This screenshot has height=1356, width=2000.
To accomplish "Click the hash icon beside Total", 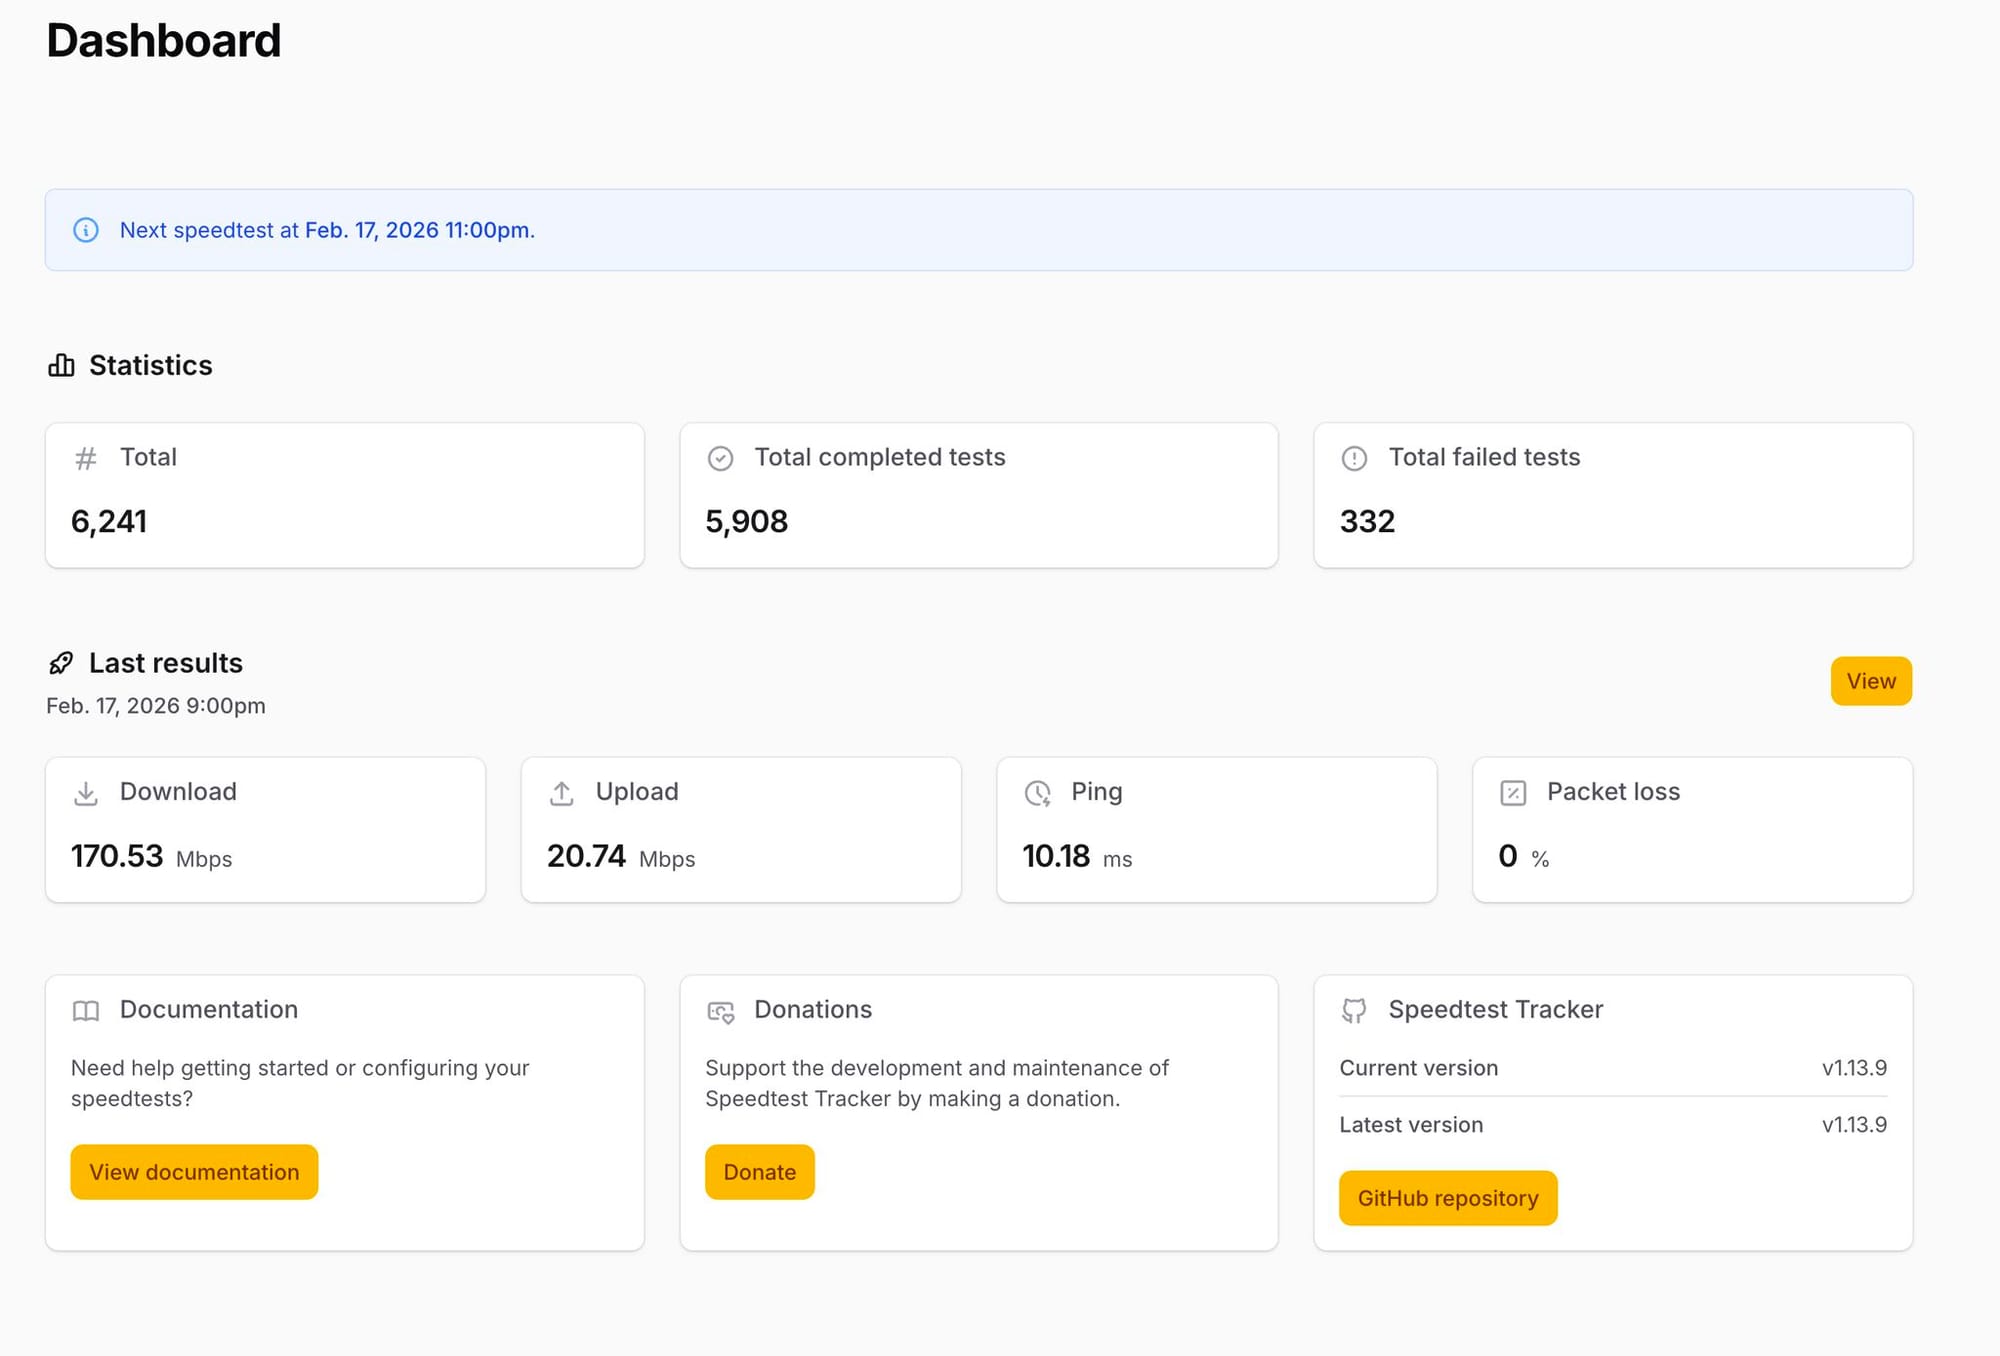I will pos(86,458).
